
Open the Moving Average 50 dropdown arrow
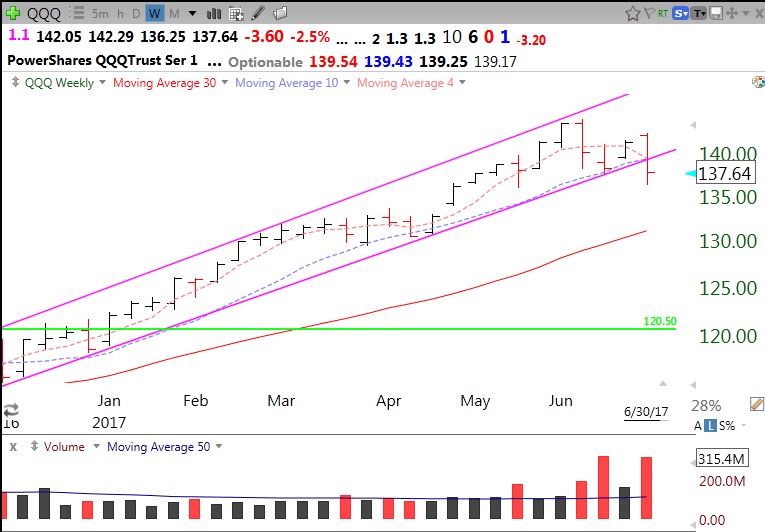pyautogui.click(x=219, y=446)
